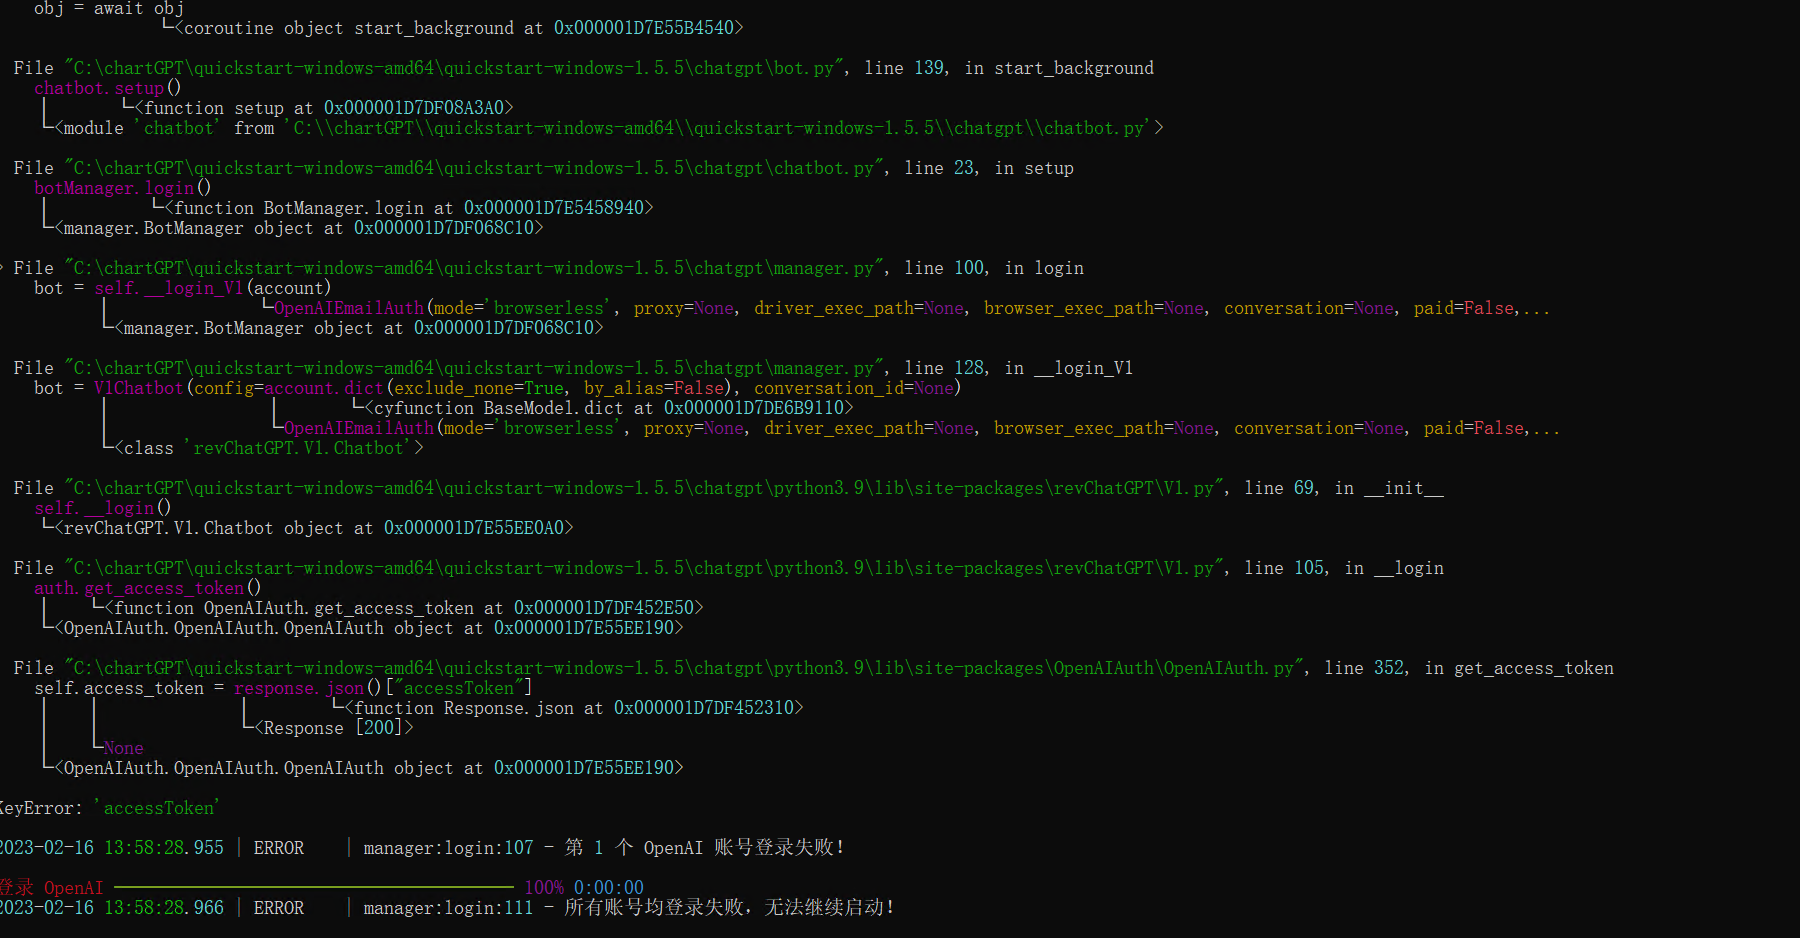Select 'response.json()["accessToken"]' code text

pyautogui.click(x=383, y=688)
